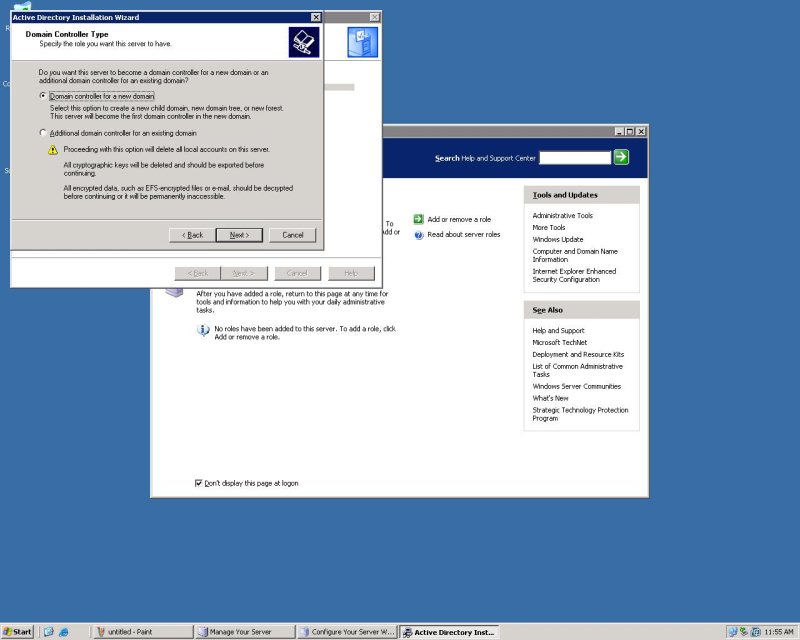800x640 pixels.
Task: Open Windows Update link
Action: click(558, 239)
